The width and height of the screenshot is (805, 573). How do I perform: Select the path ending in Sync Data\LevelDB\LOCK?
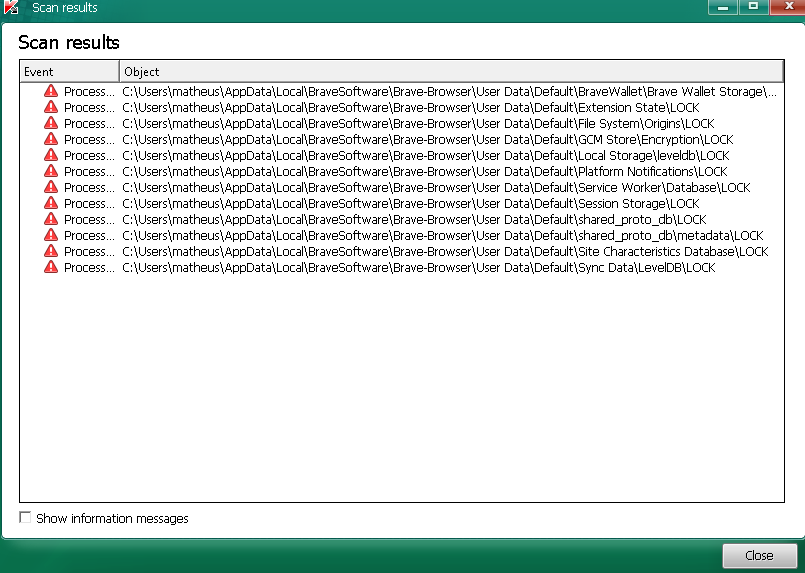pos(418,267)
